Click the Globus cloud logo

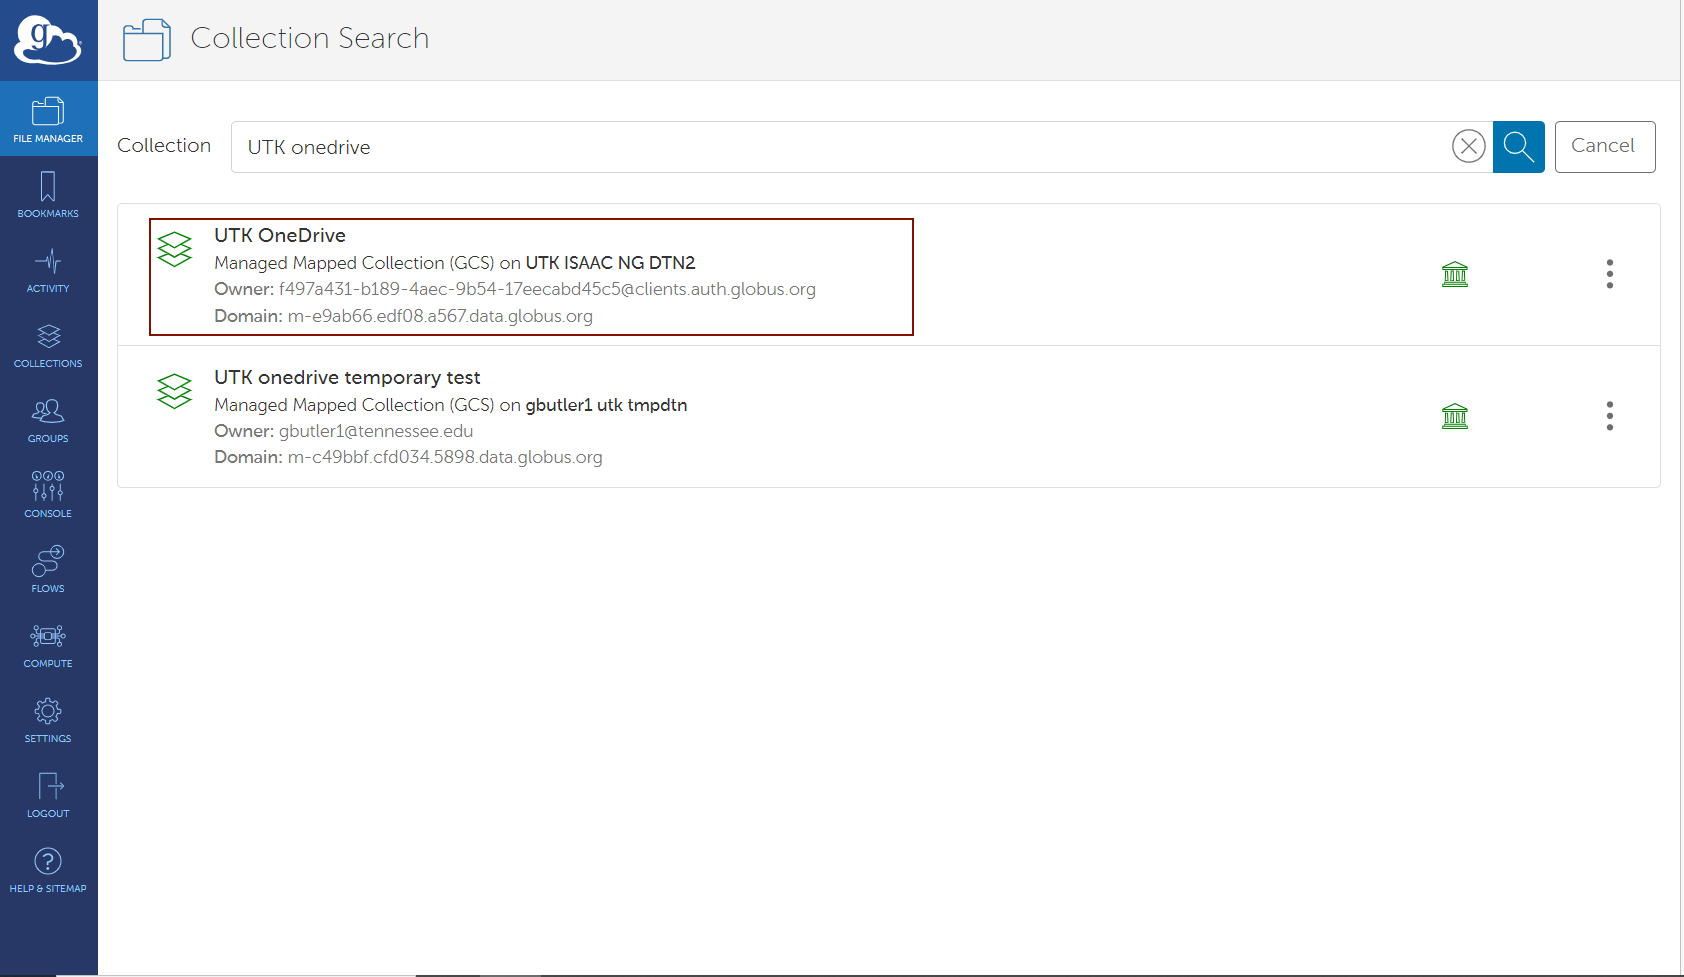click(x=47, y=40)
